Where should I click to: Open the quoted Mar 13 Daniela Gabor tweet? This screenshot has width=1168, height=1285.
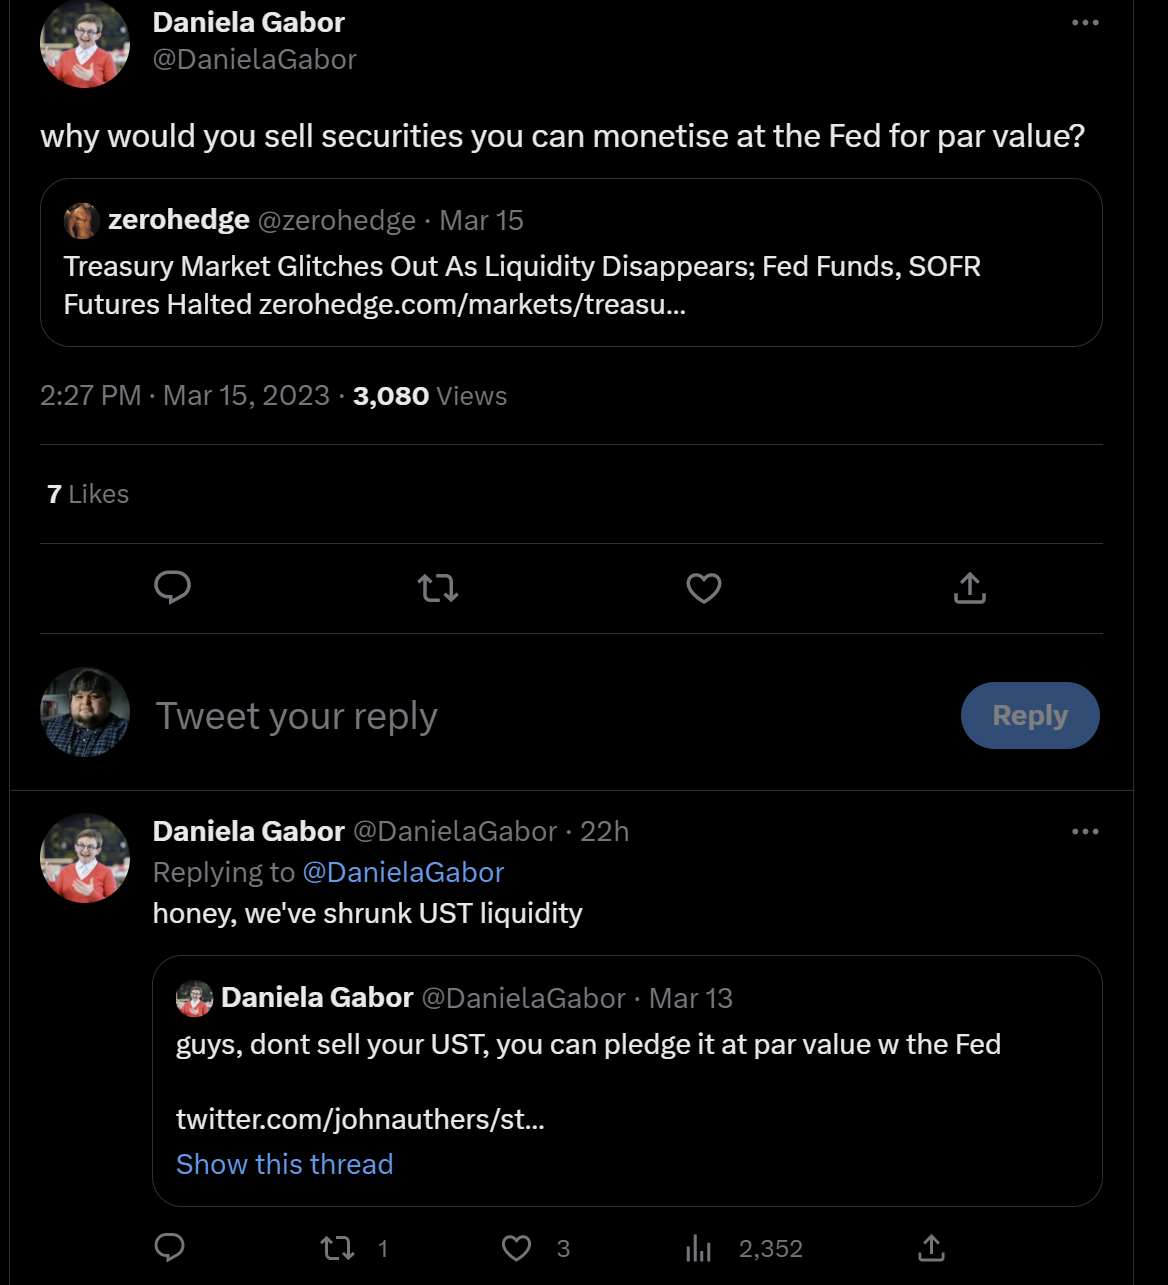627,1081
